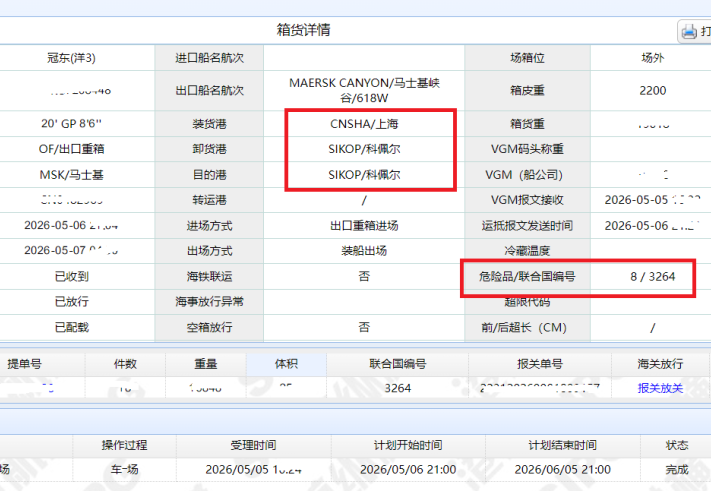
Task: Click the 8 / 3264 dangerous goods value
Action: coord(653,277)
